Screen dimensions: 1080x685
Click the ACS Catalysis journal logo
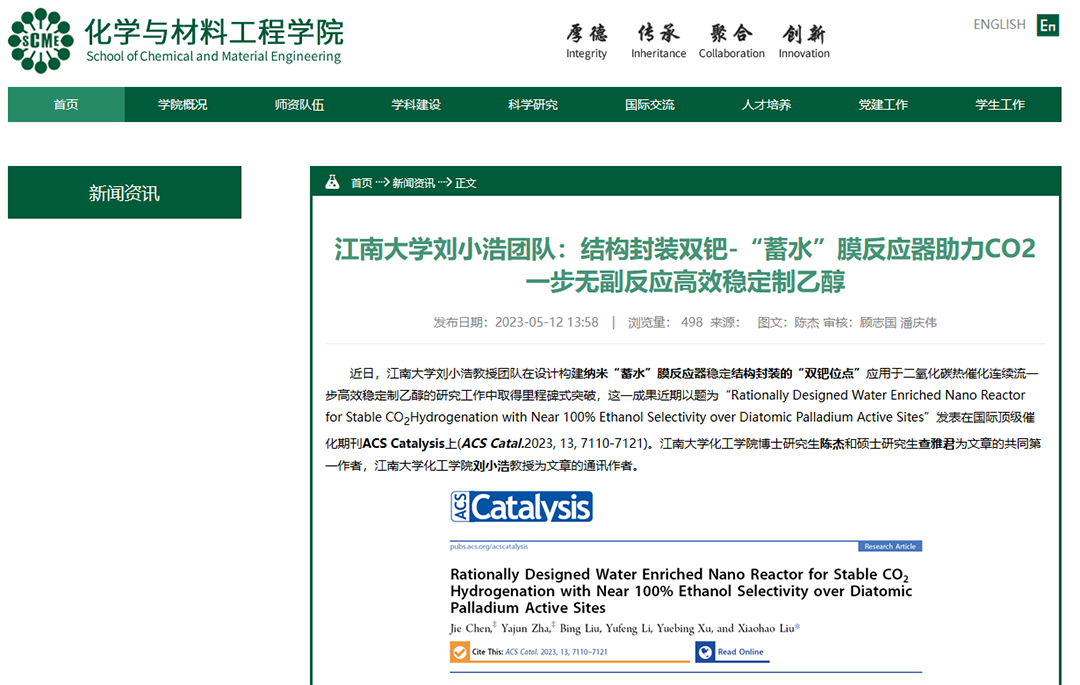[521, 507]
